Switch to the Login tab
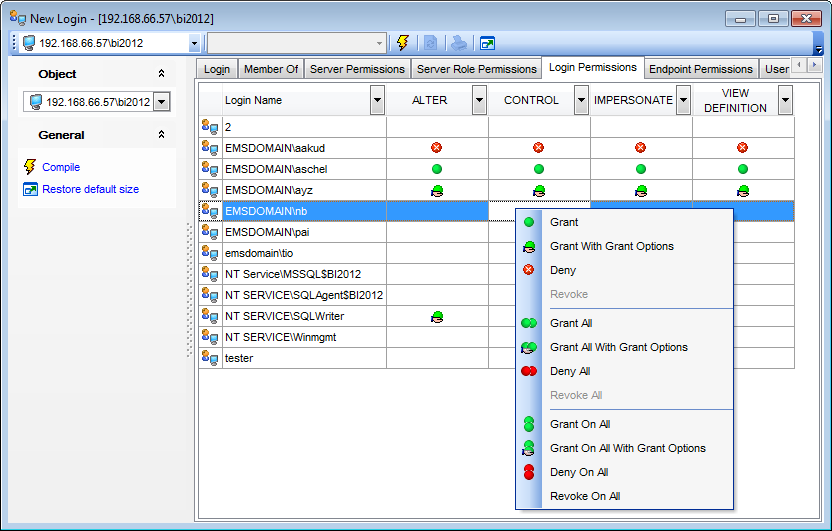This screenshot has height=531, width=832. tap(216, 69)
